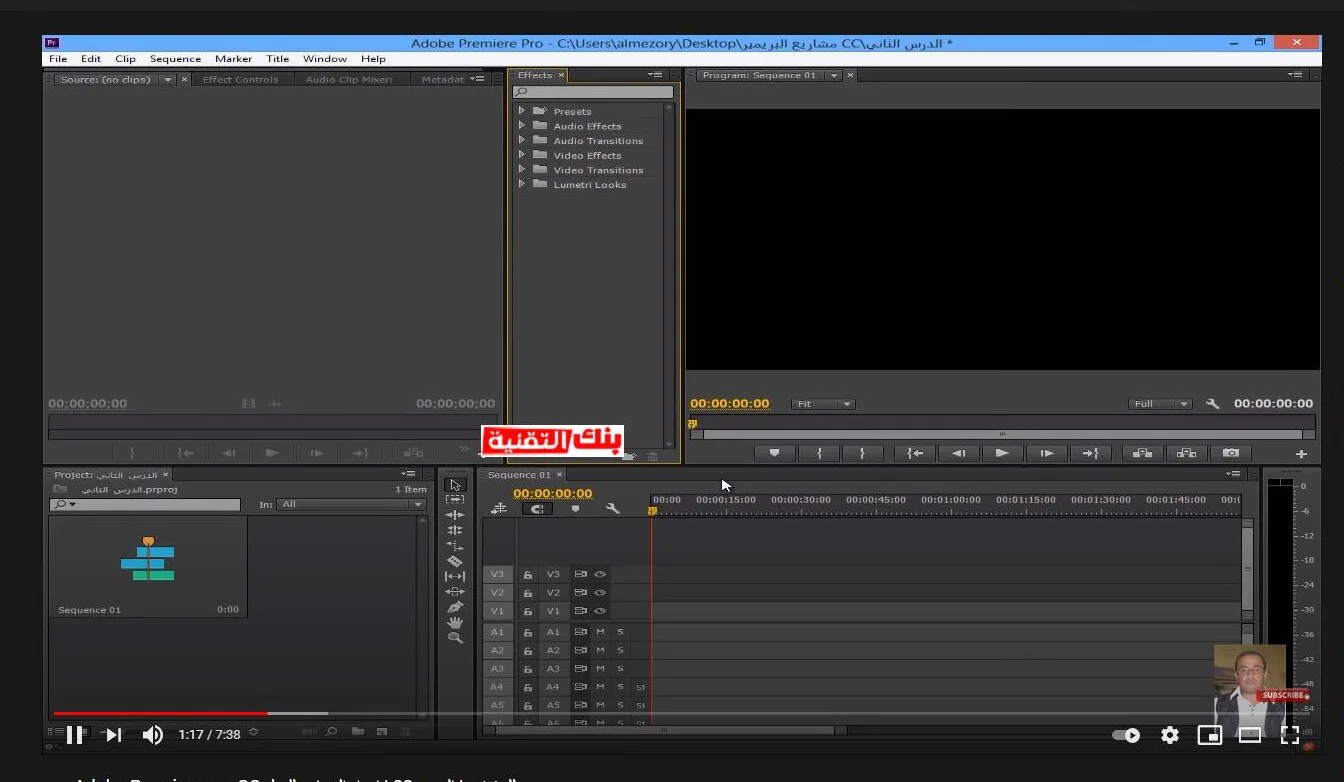Select the Selection arrow tool

pos(455,484)
